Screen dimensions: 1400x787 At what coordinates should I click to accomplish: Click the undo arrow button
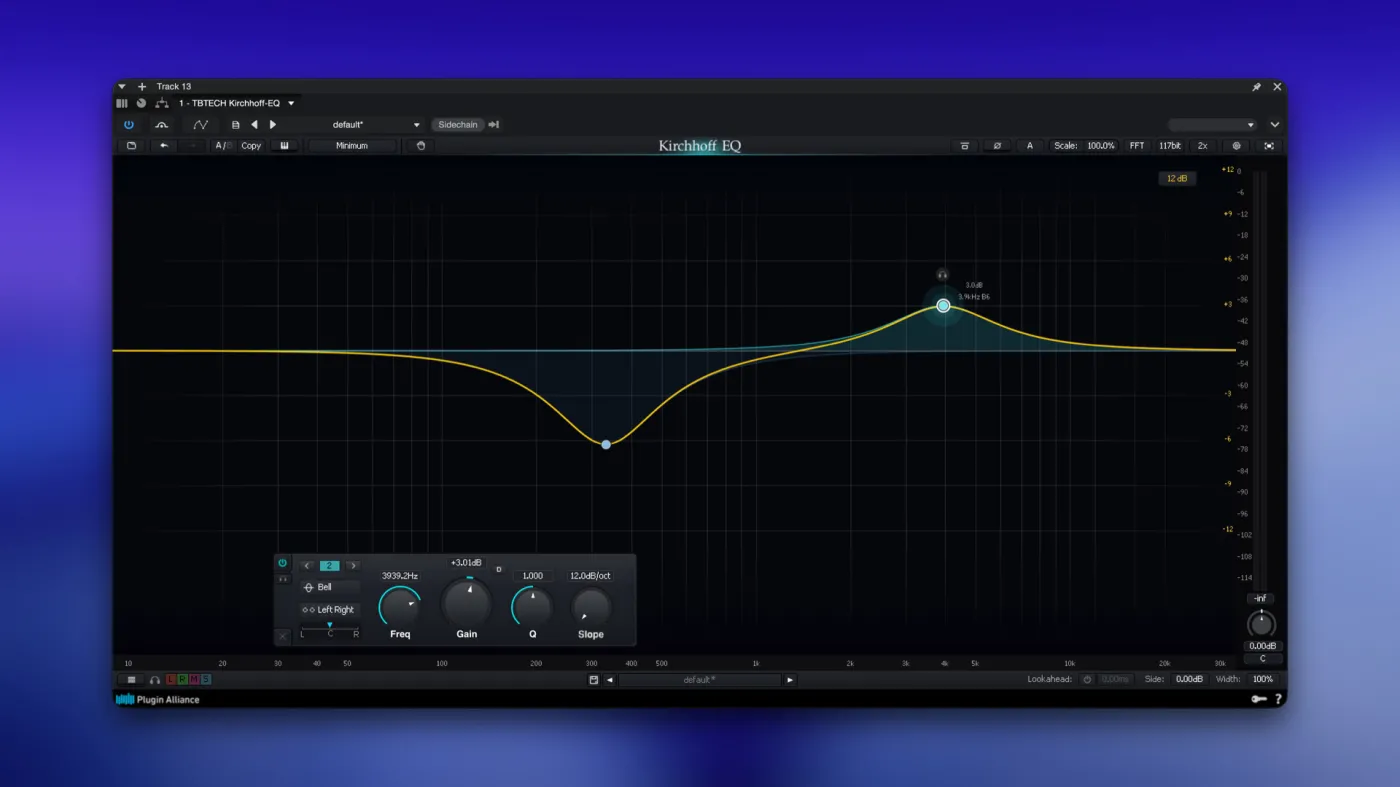(164, 146)
